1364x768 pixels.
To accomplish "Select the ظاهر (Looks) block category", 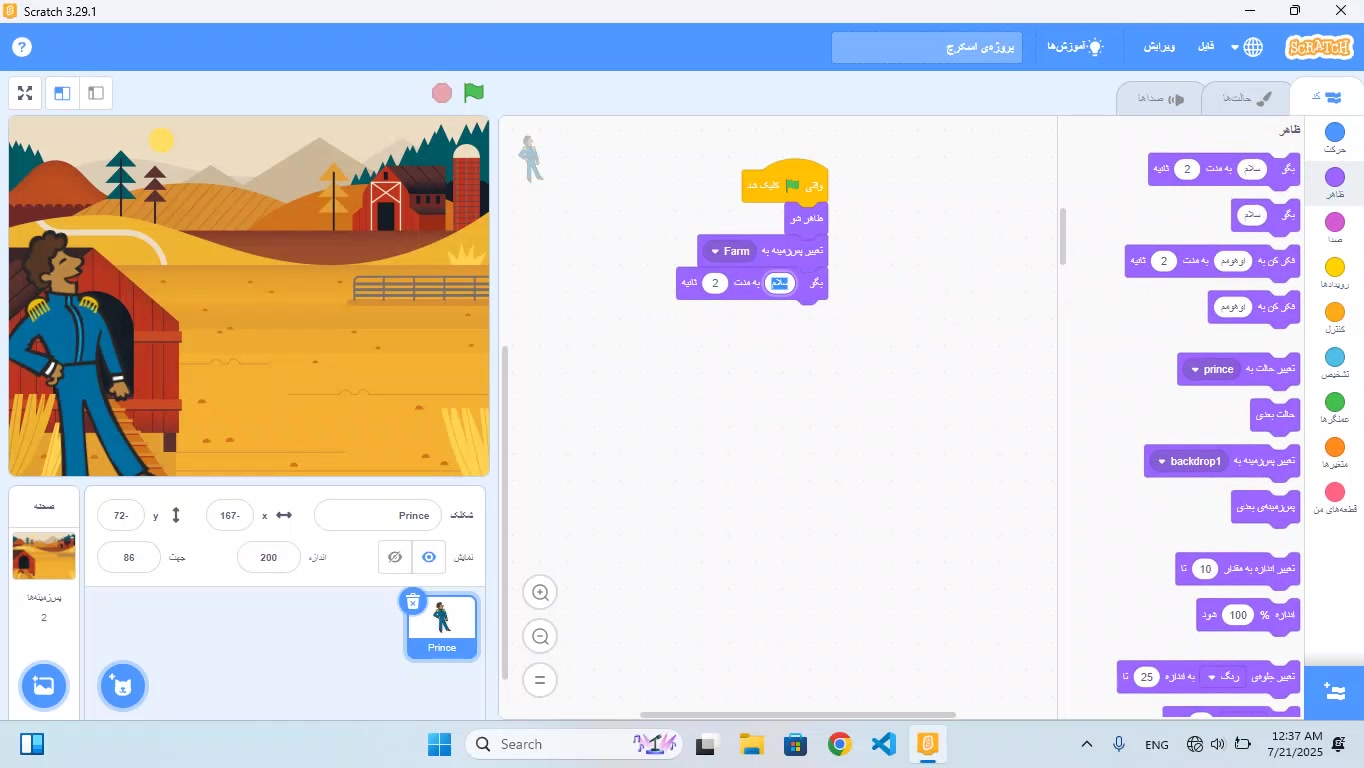I will click(1335, 183).
